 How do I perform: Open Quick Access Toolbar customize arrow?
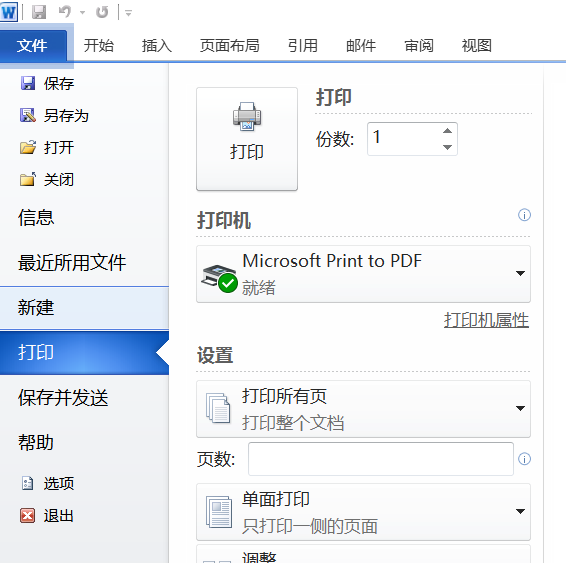tap(128, 13)
